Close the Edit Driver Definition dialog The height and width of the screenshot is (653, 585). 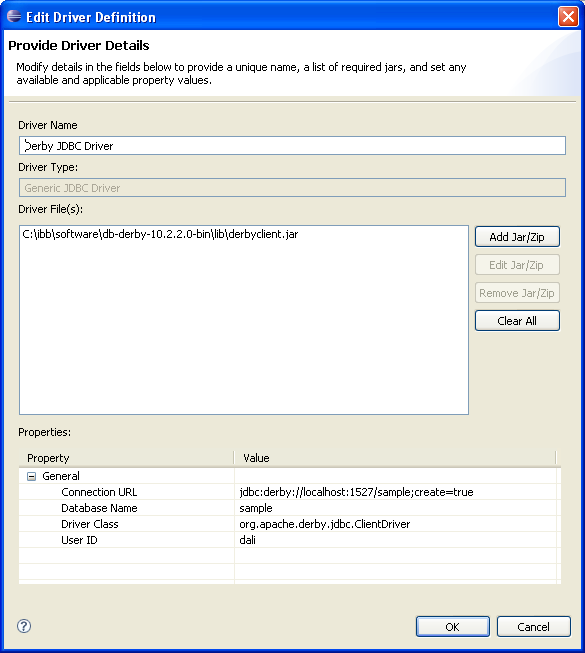[x=568, y=17]
